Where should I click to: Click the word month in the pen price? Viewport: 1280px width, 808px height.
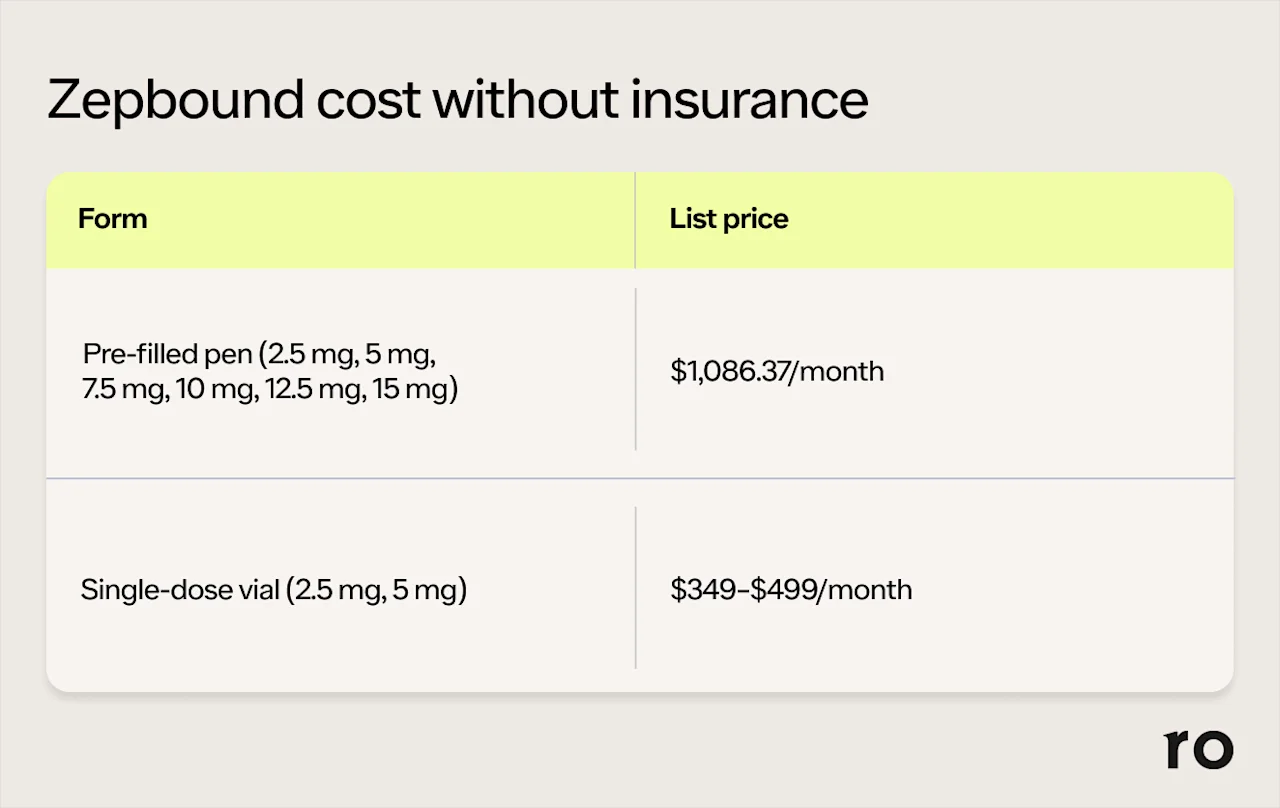[842, 372]
